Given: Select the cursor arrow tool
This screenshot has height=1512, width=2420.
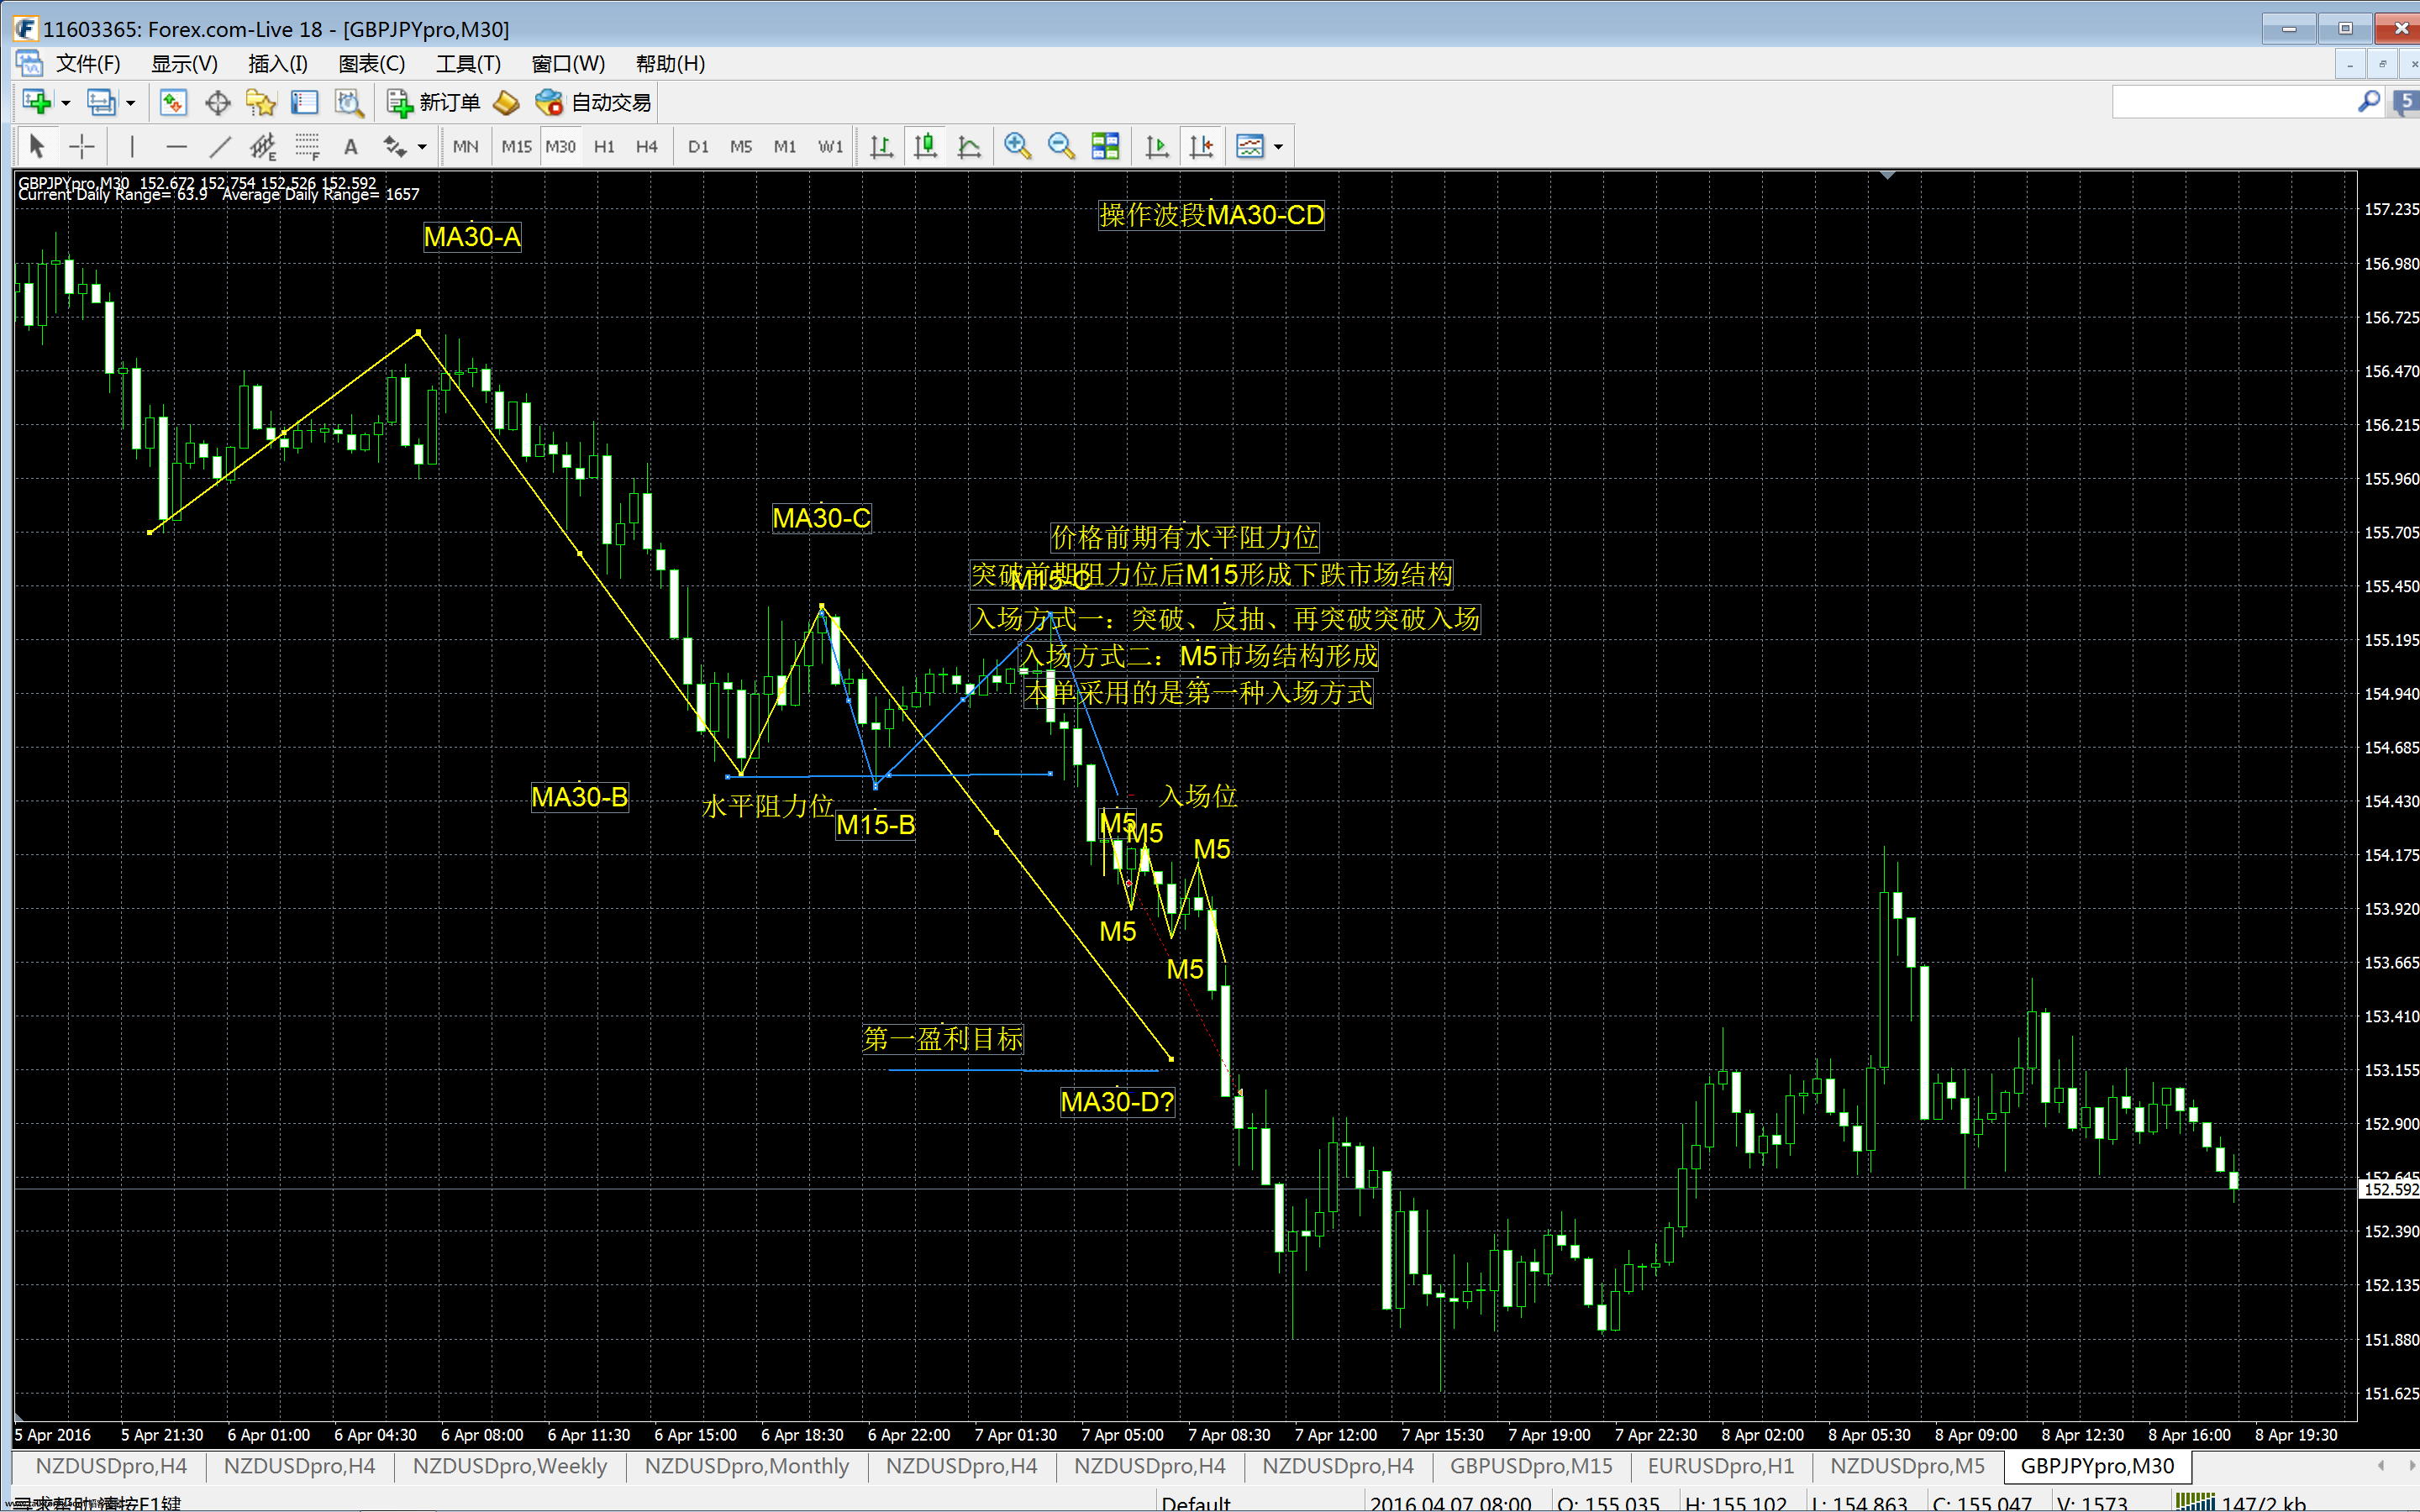Looking at the screenshot, I should coord(37,146).
